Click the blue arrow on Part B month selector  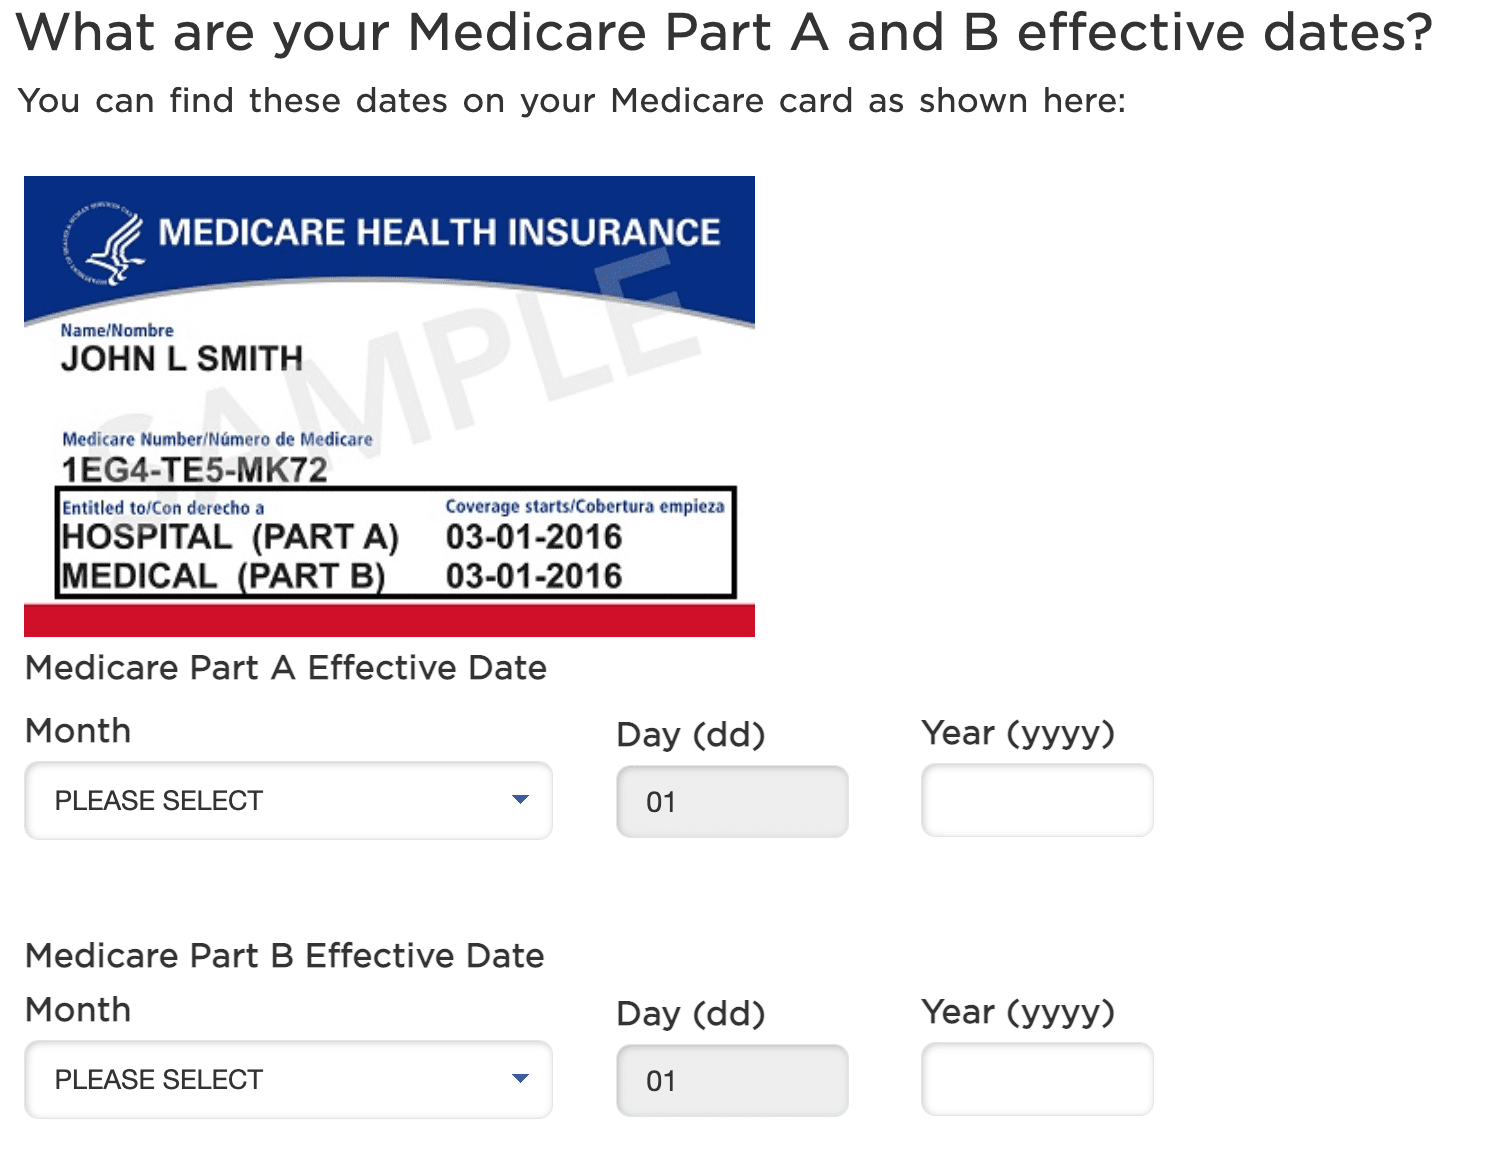point(520,1080)
